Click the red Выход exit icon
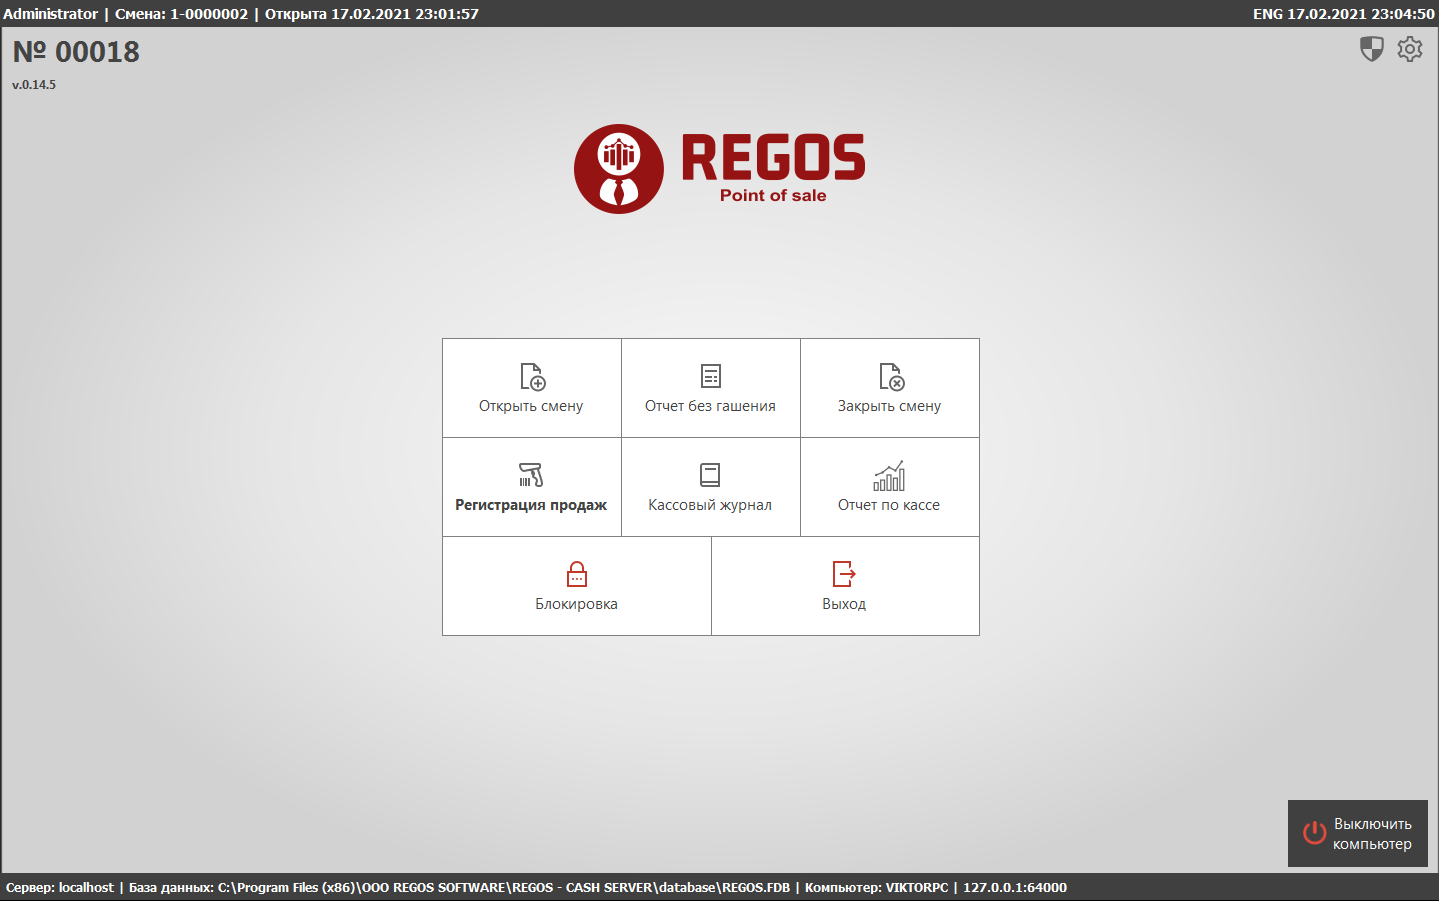This screenshot has height=901, width=1439. tap(844, 574)
